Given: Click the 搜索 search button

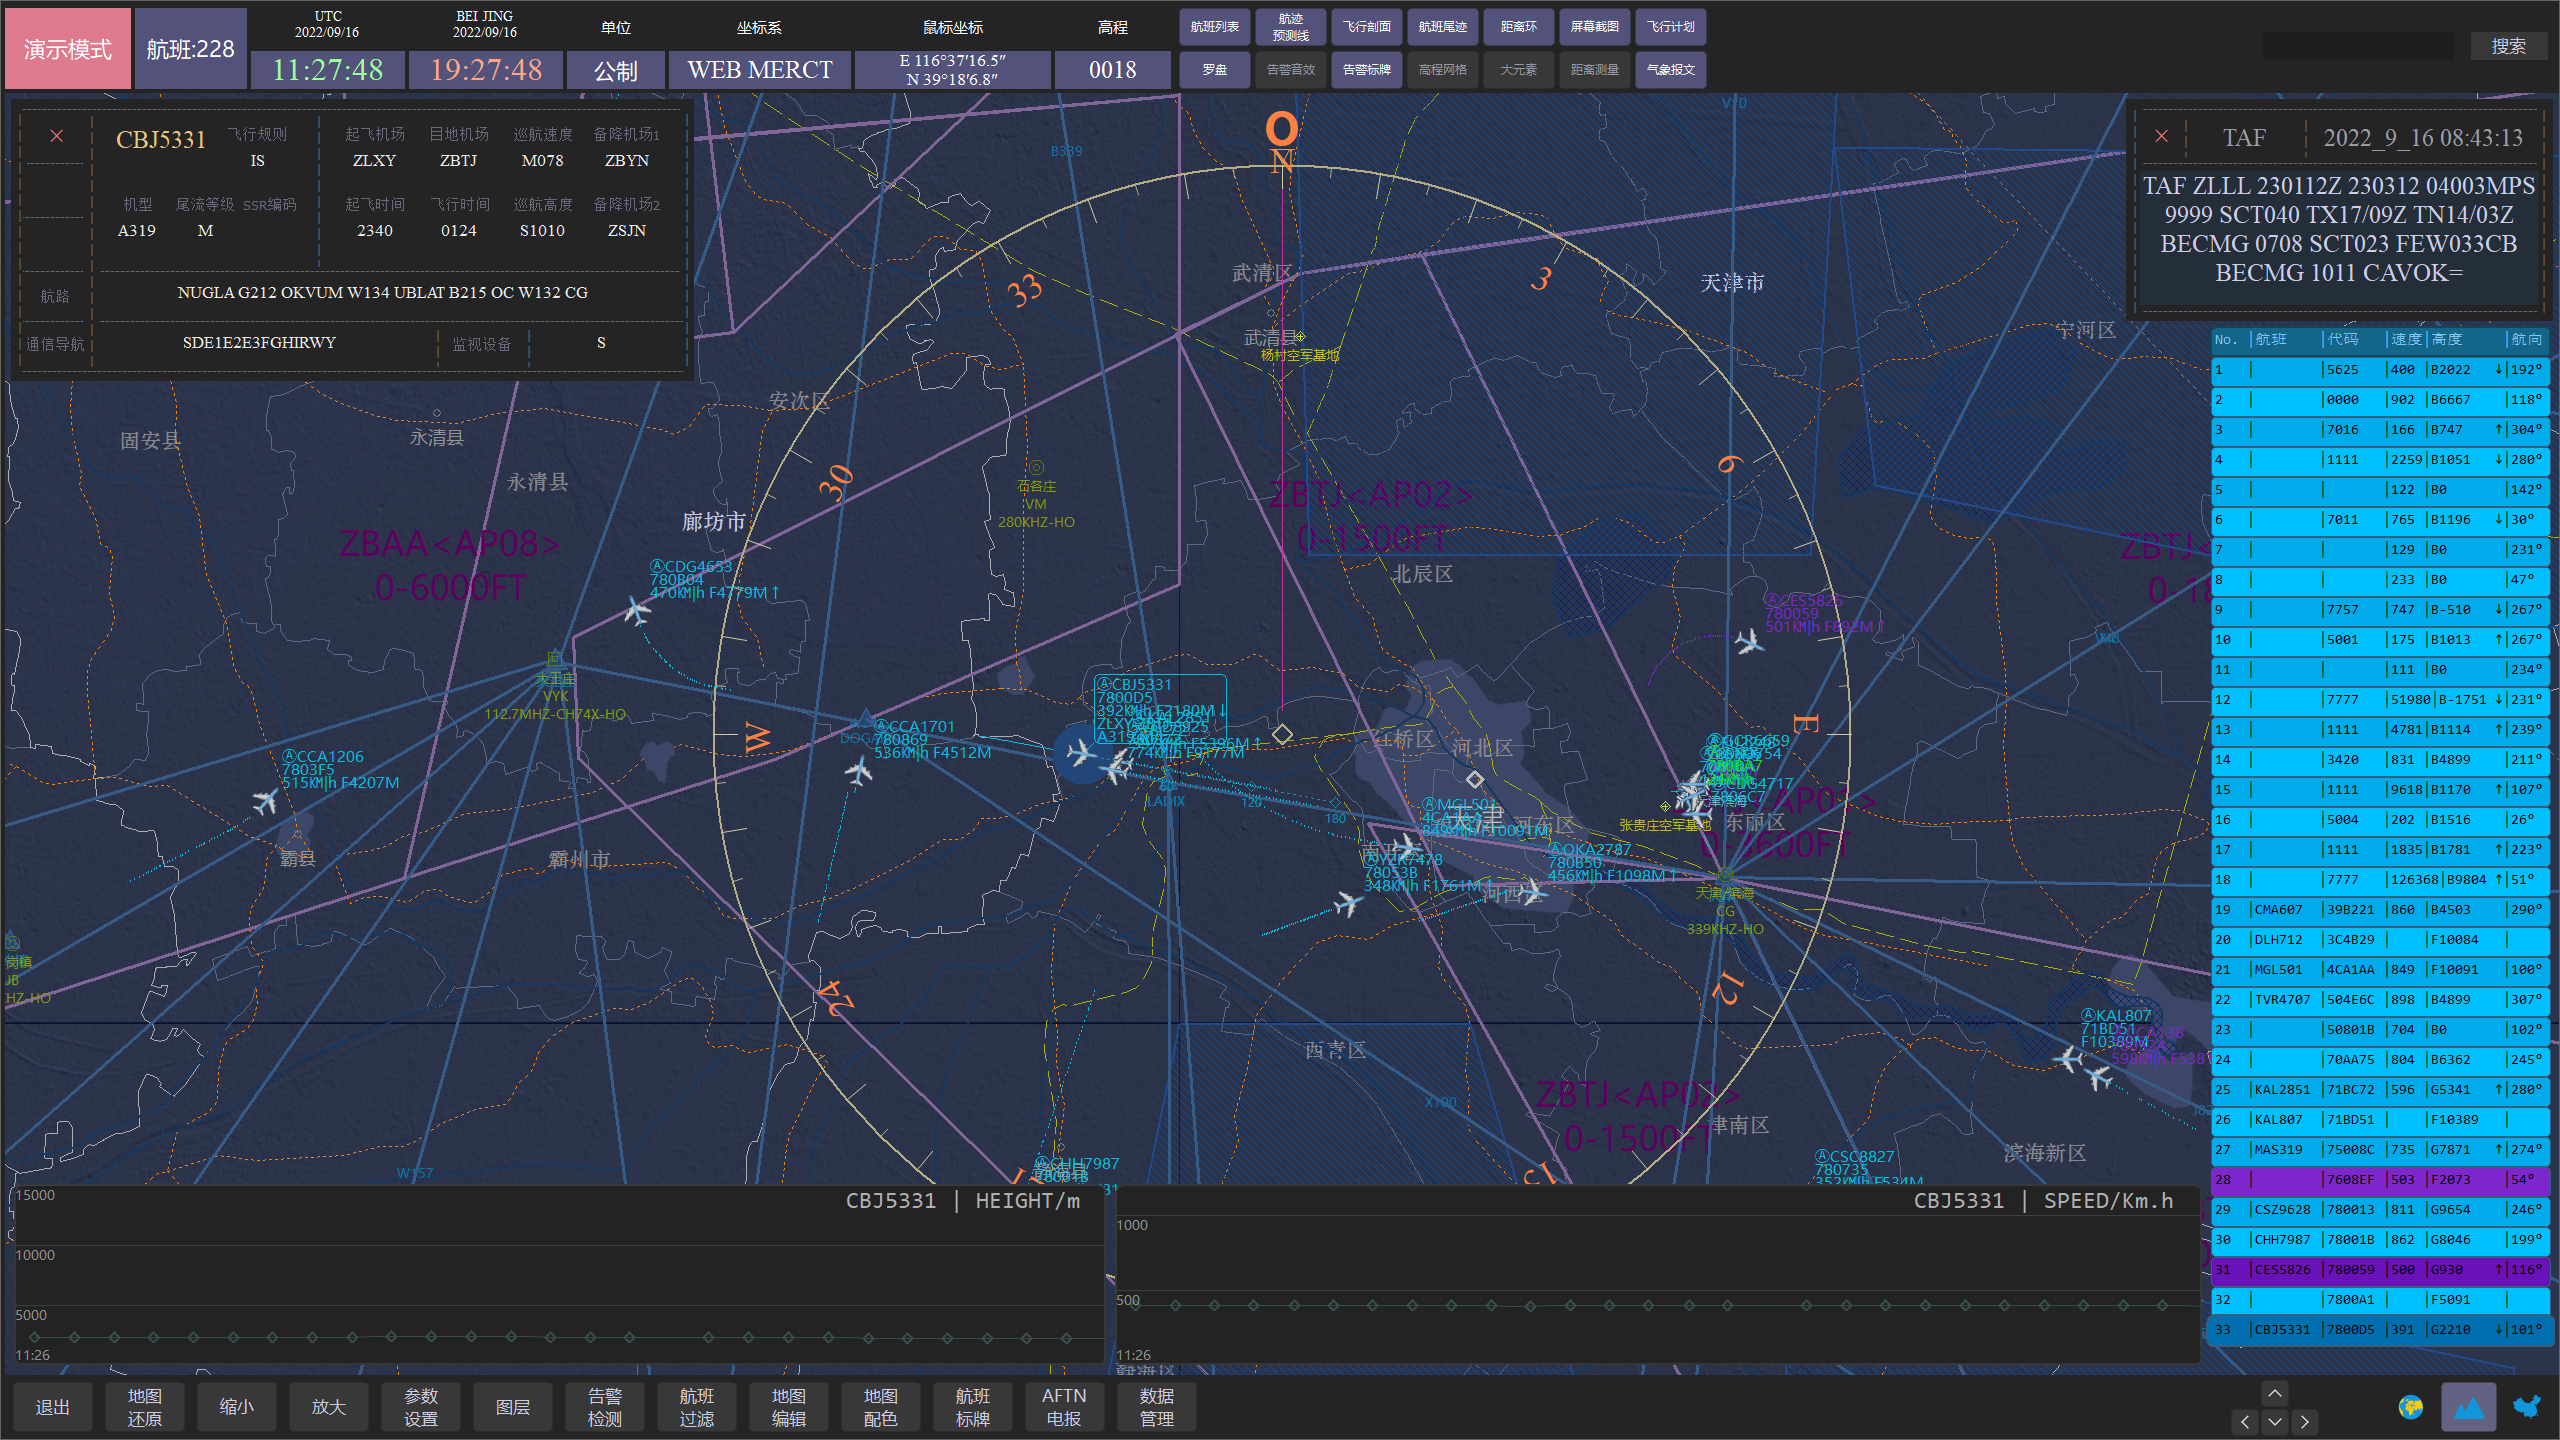Looking at the screenshot, I should (2508, 46).
